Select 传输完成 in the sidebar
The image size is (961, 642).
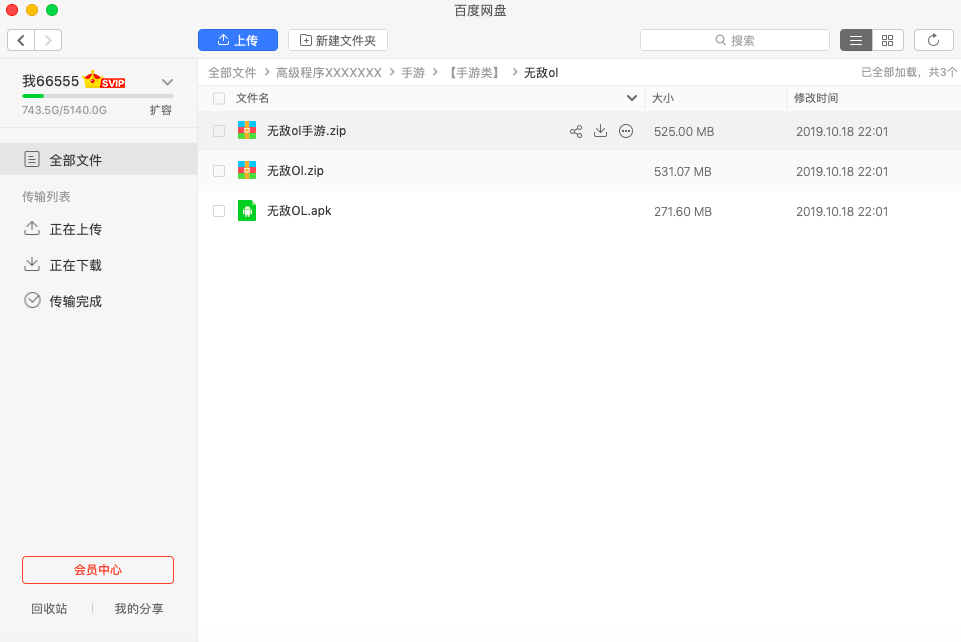click(75, 301)
